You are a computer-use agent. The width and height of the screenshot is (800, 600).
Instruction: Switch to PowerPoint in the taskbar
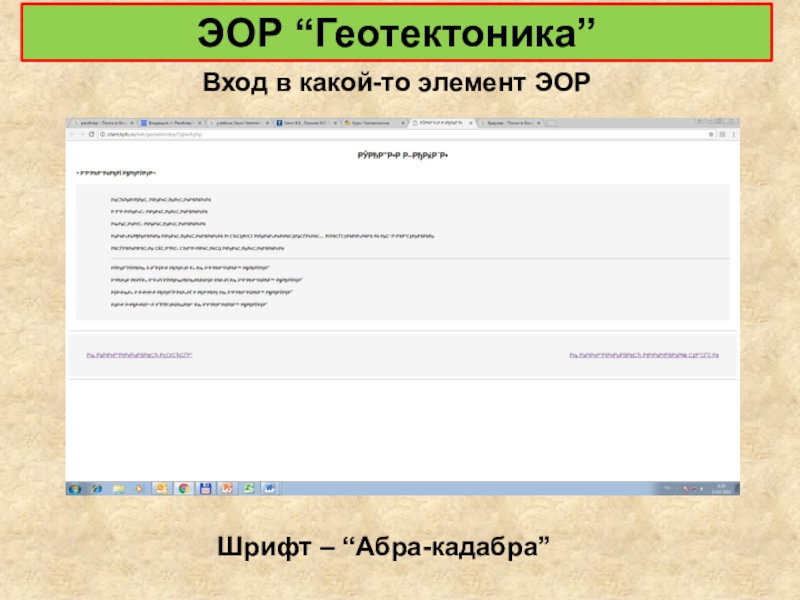[227, 489]
